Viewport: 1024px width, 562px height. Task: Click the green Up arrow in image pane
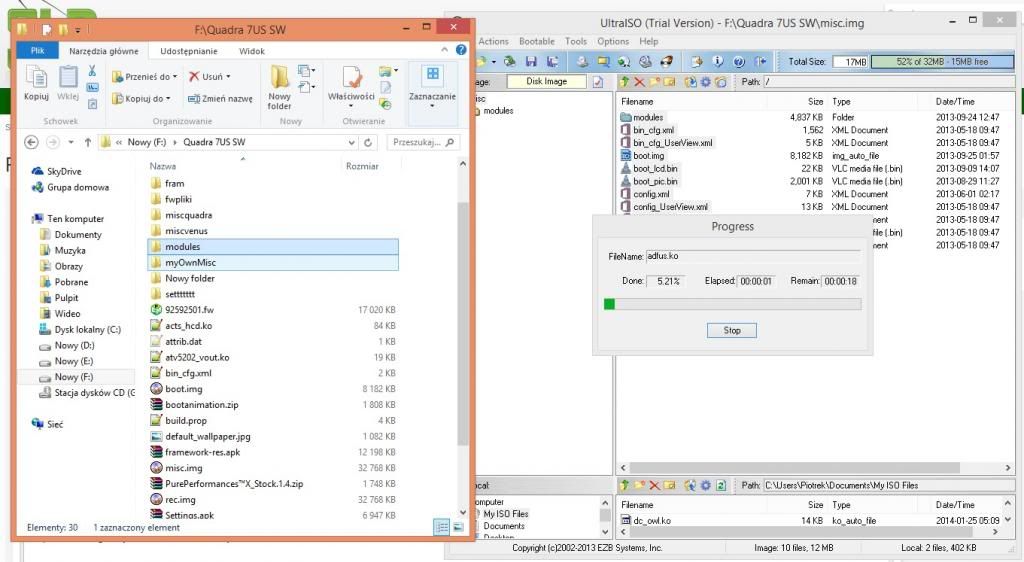[x=624, y=82]
